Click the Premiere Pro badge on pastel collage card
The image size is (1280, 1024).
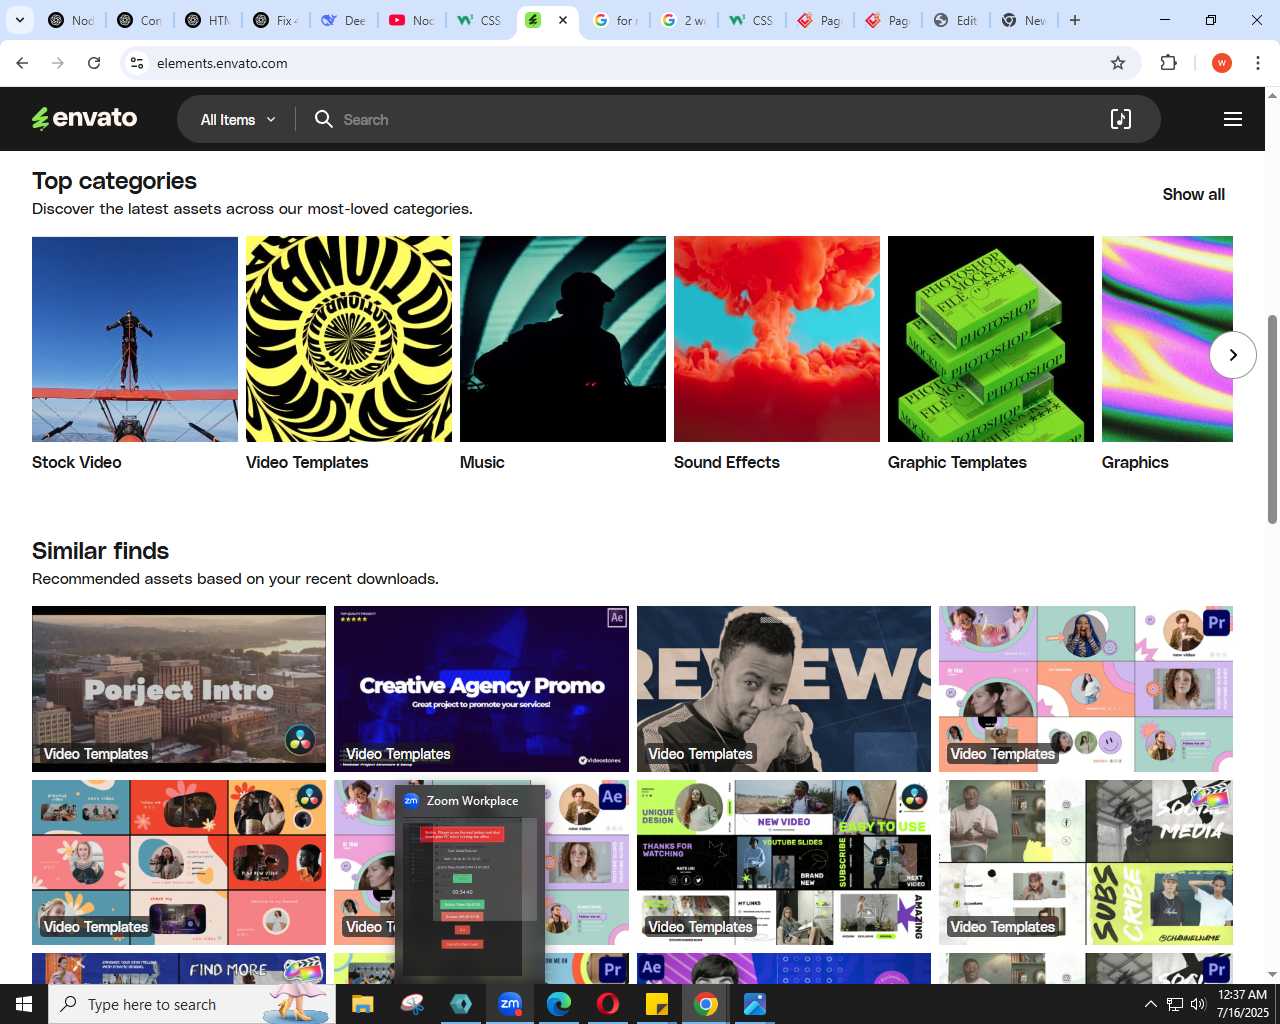click(x=1216, y=622)
